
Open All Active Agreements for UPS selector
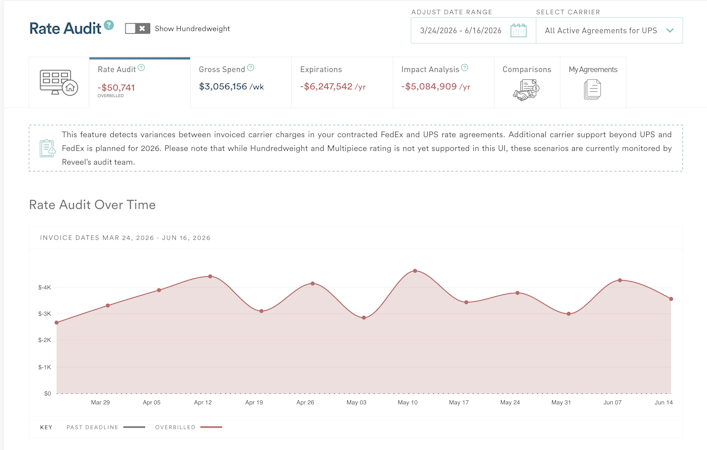tap(609, 31)
